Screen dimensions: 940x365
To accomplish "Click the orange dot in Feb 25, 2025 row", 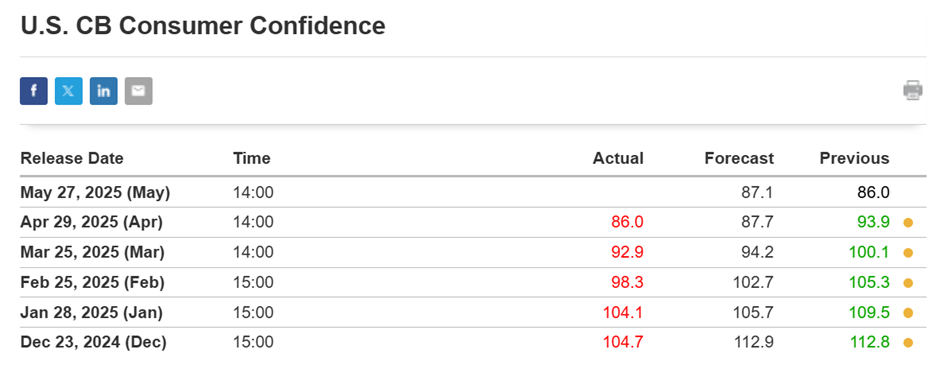I will pyautogui.click(x=908, y=283).
